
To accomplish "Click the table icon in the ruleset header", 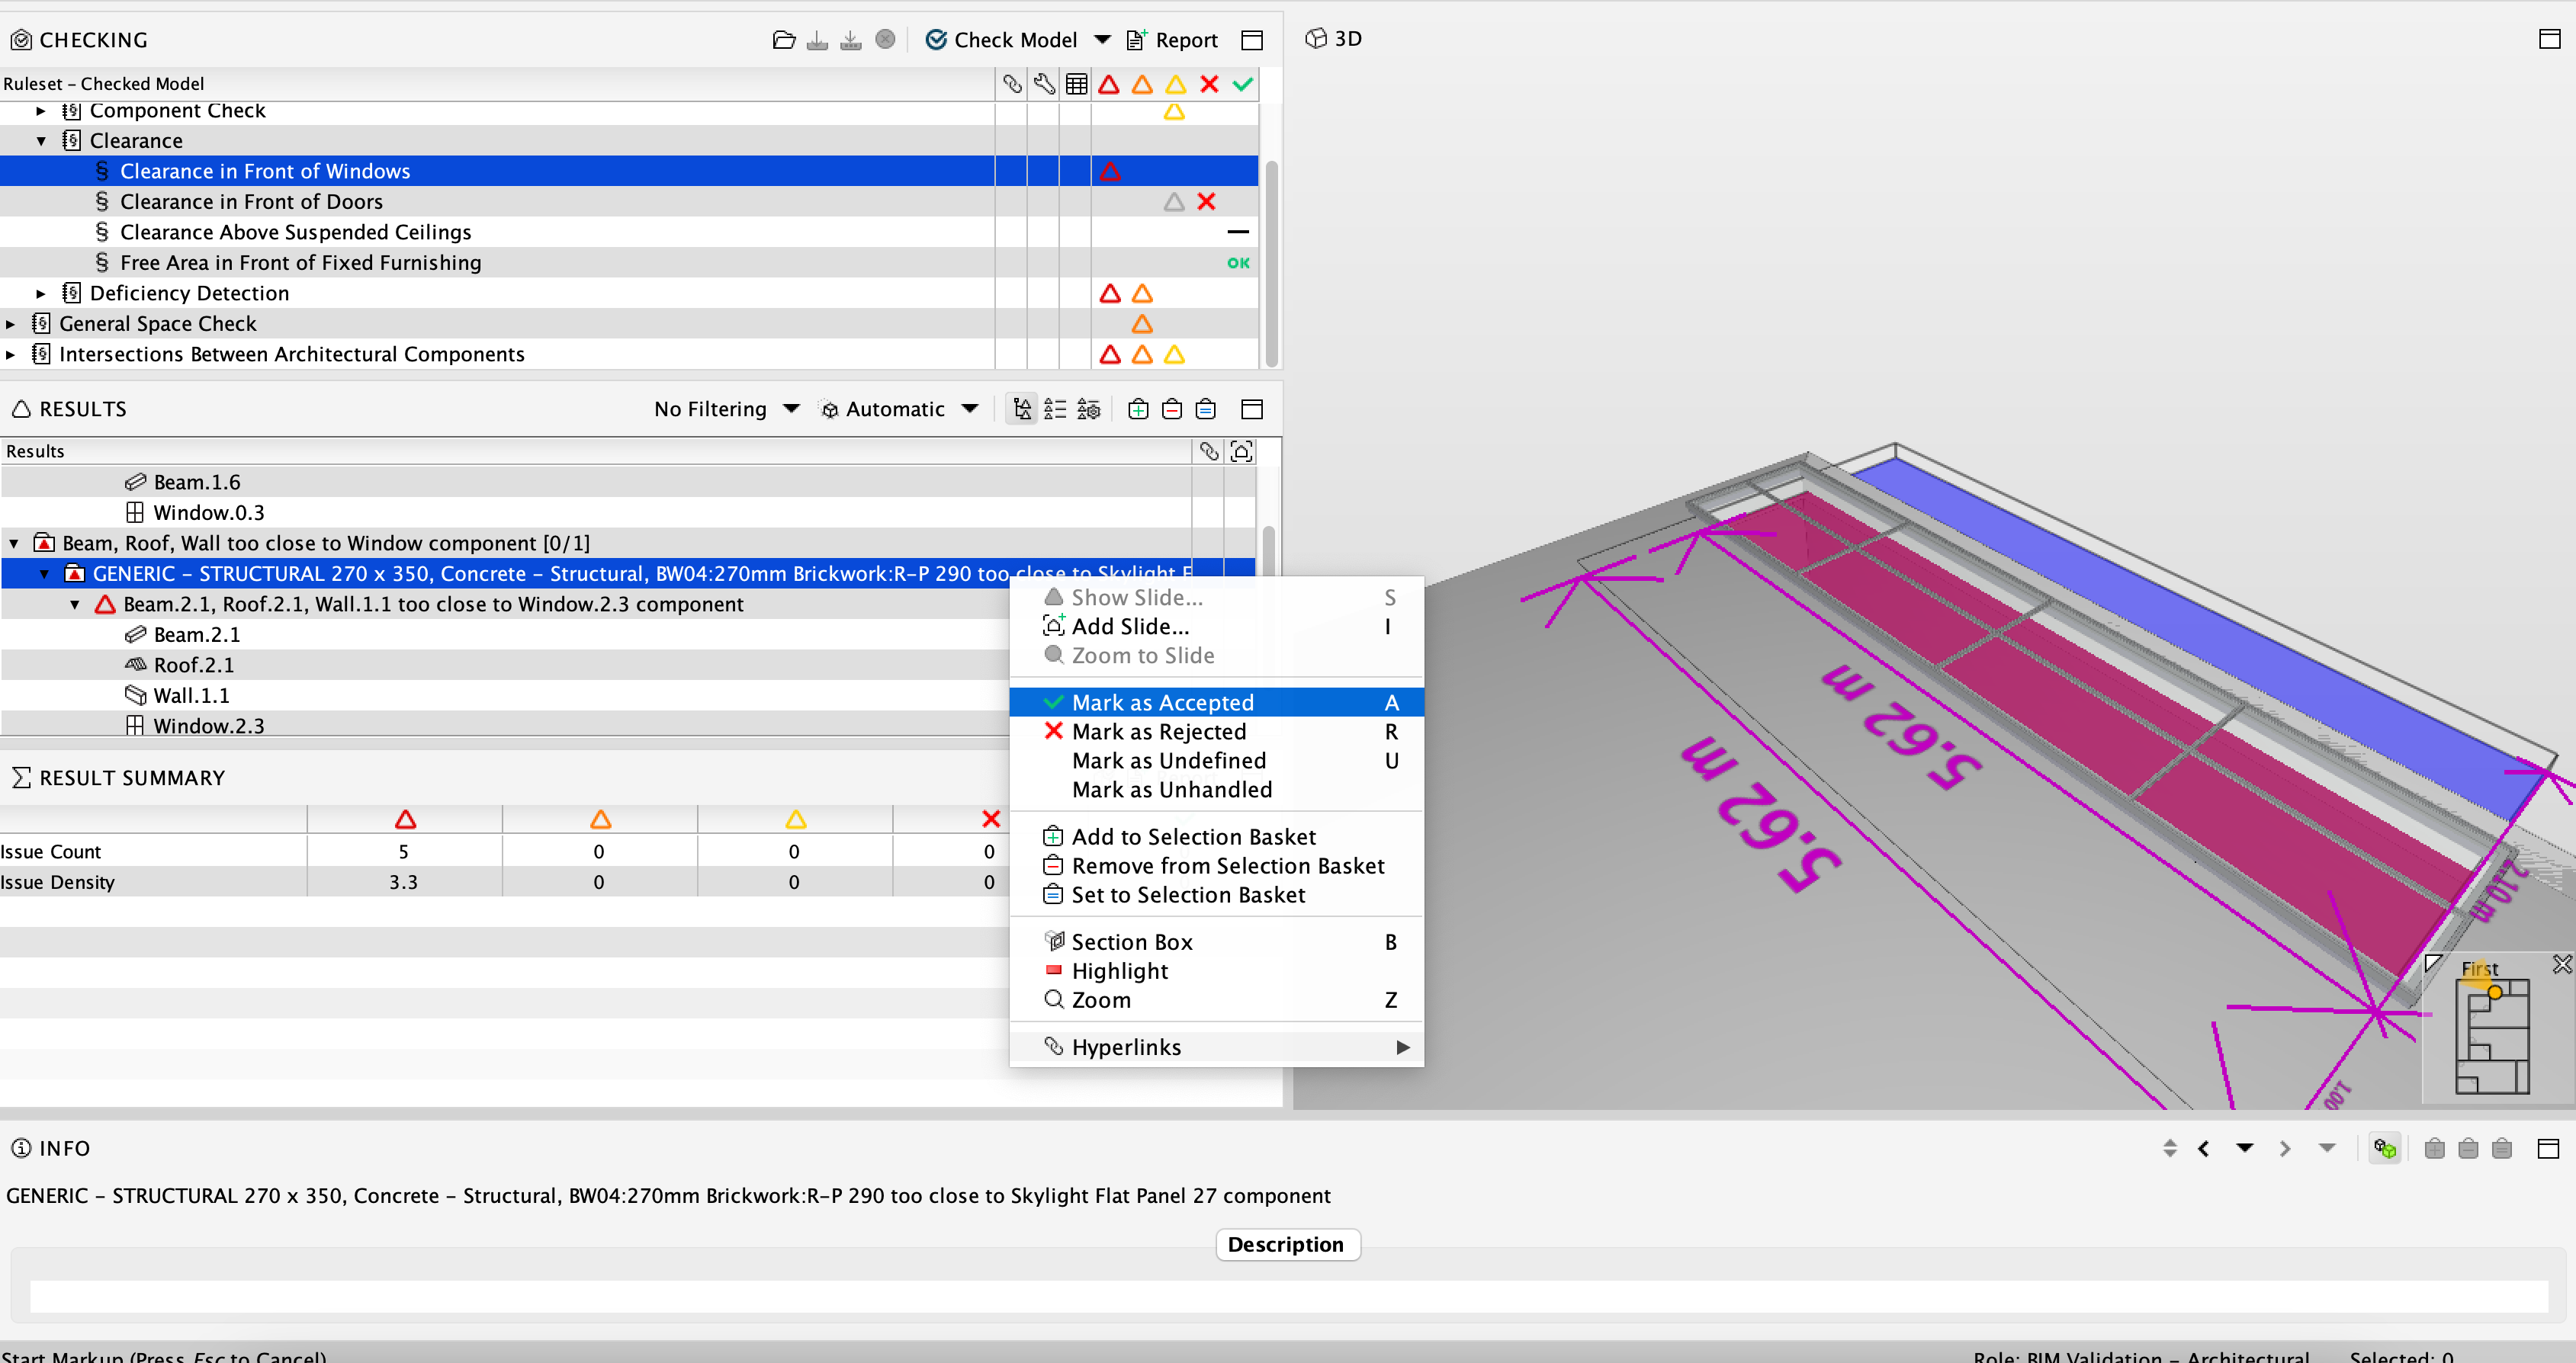I will [x=1077, y=84].
